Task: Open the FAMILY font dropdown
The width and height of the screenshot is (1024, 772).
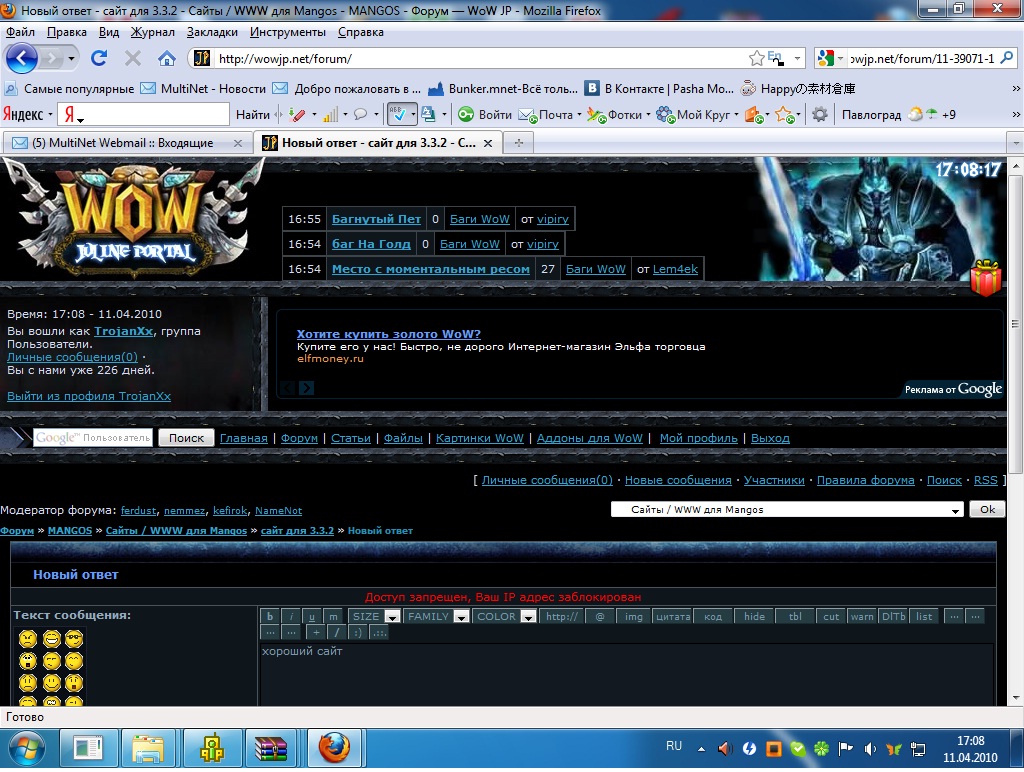Action: pyautogui.click(x=436, y=616)
